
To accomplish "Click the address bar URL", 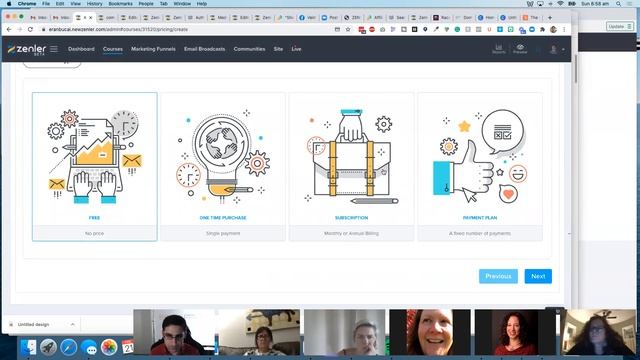I will coord(118,29).
